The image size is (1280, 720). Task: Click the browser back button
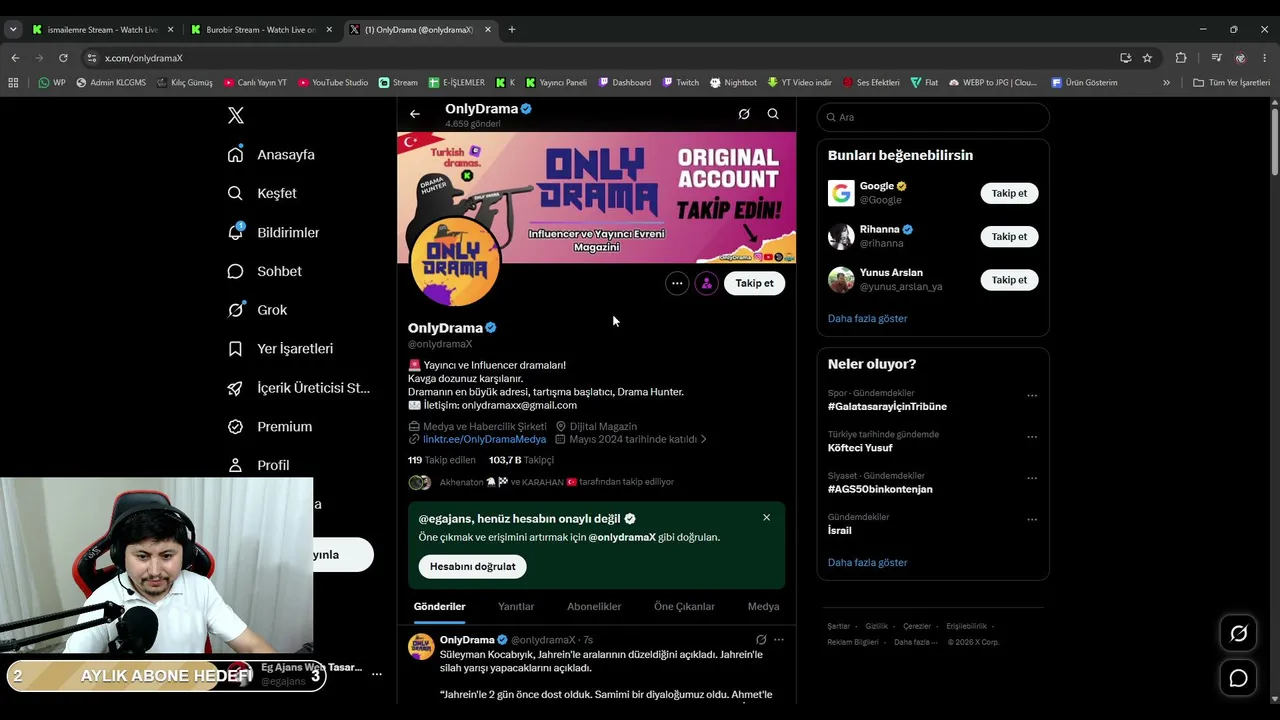coord(15,58)
